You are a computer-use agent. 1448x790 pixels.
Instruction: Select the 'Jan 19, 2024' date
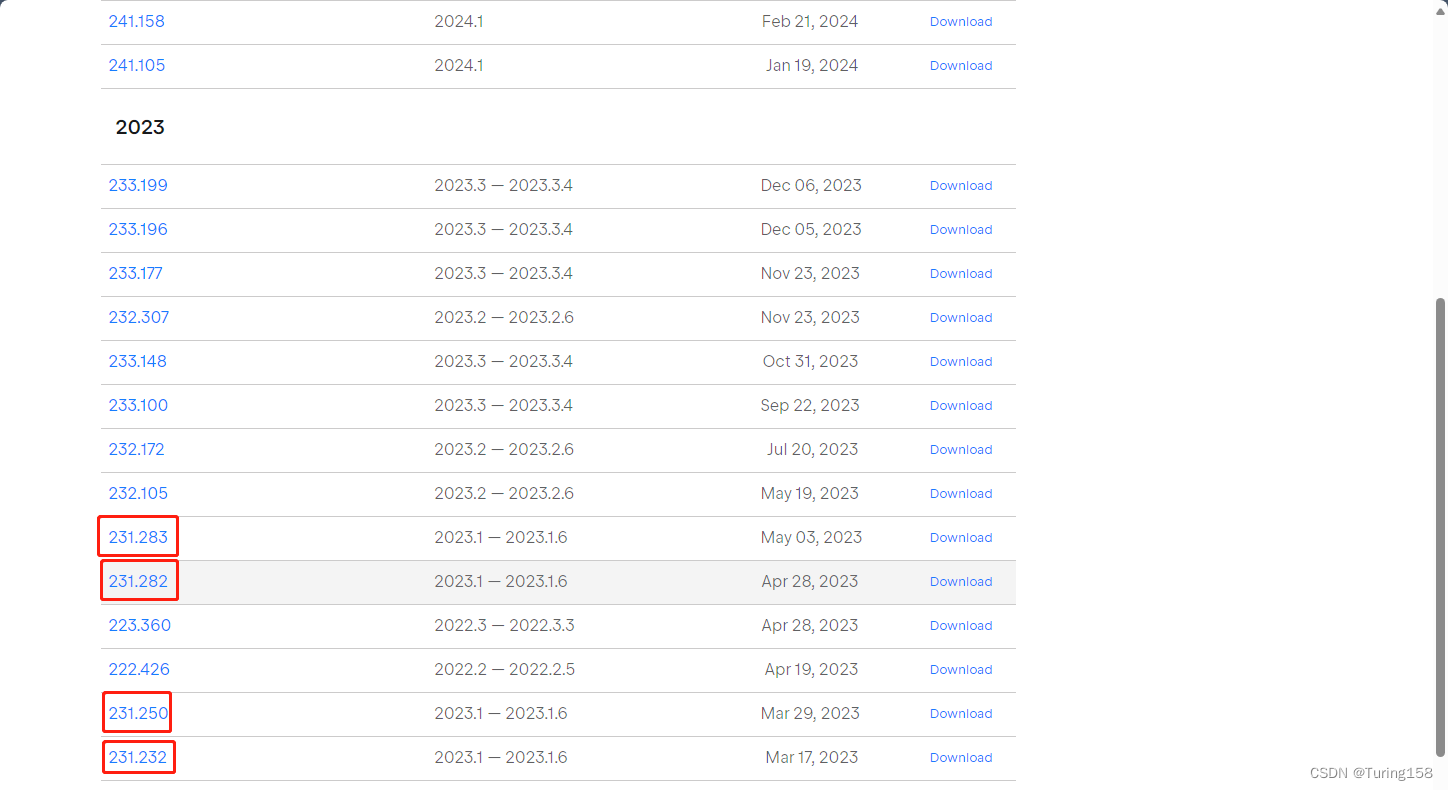812,65
